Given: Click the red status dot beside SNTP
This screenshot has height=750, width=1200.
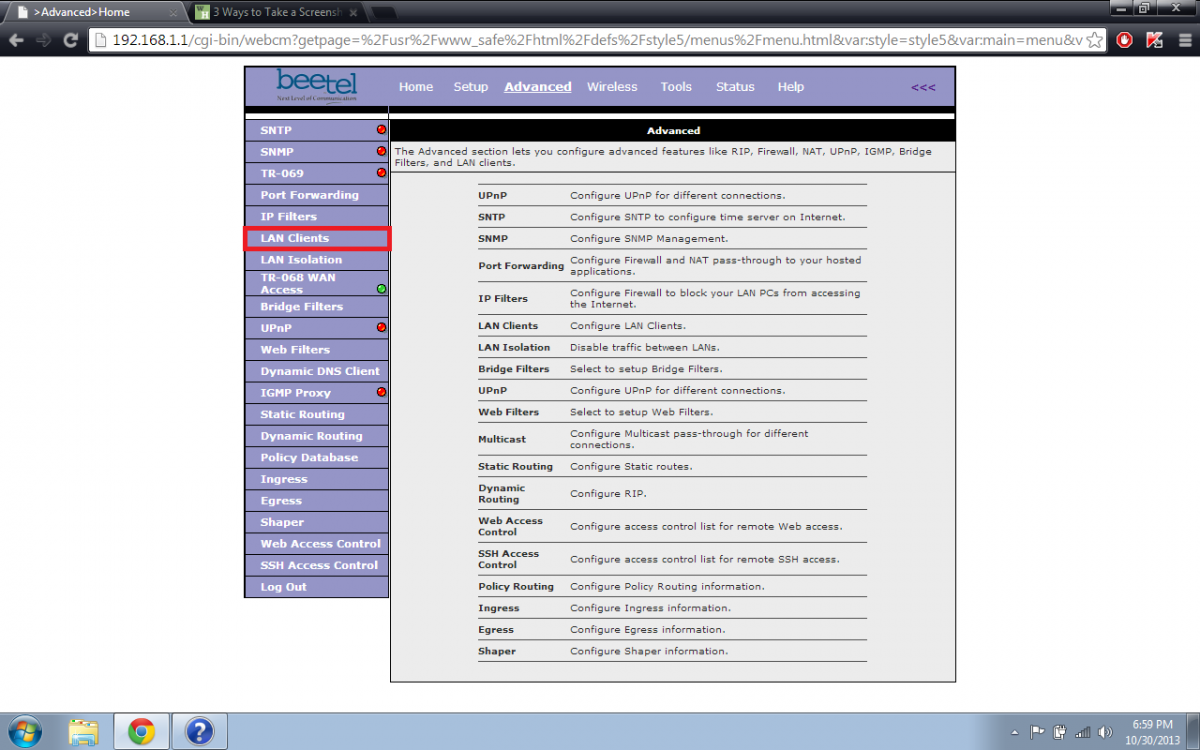Looking at the screenshot, I should pyautogui.click(x=381, y=130).
